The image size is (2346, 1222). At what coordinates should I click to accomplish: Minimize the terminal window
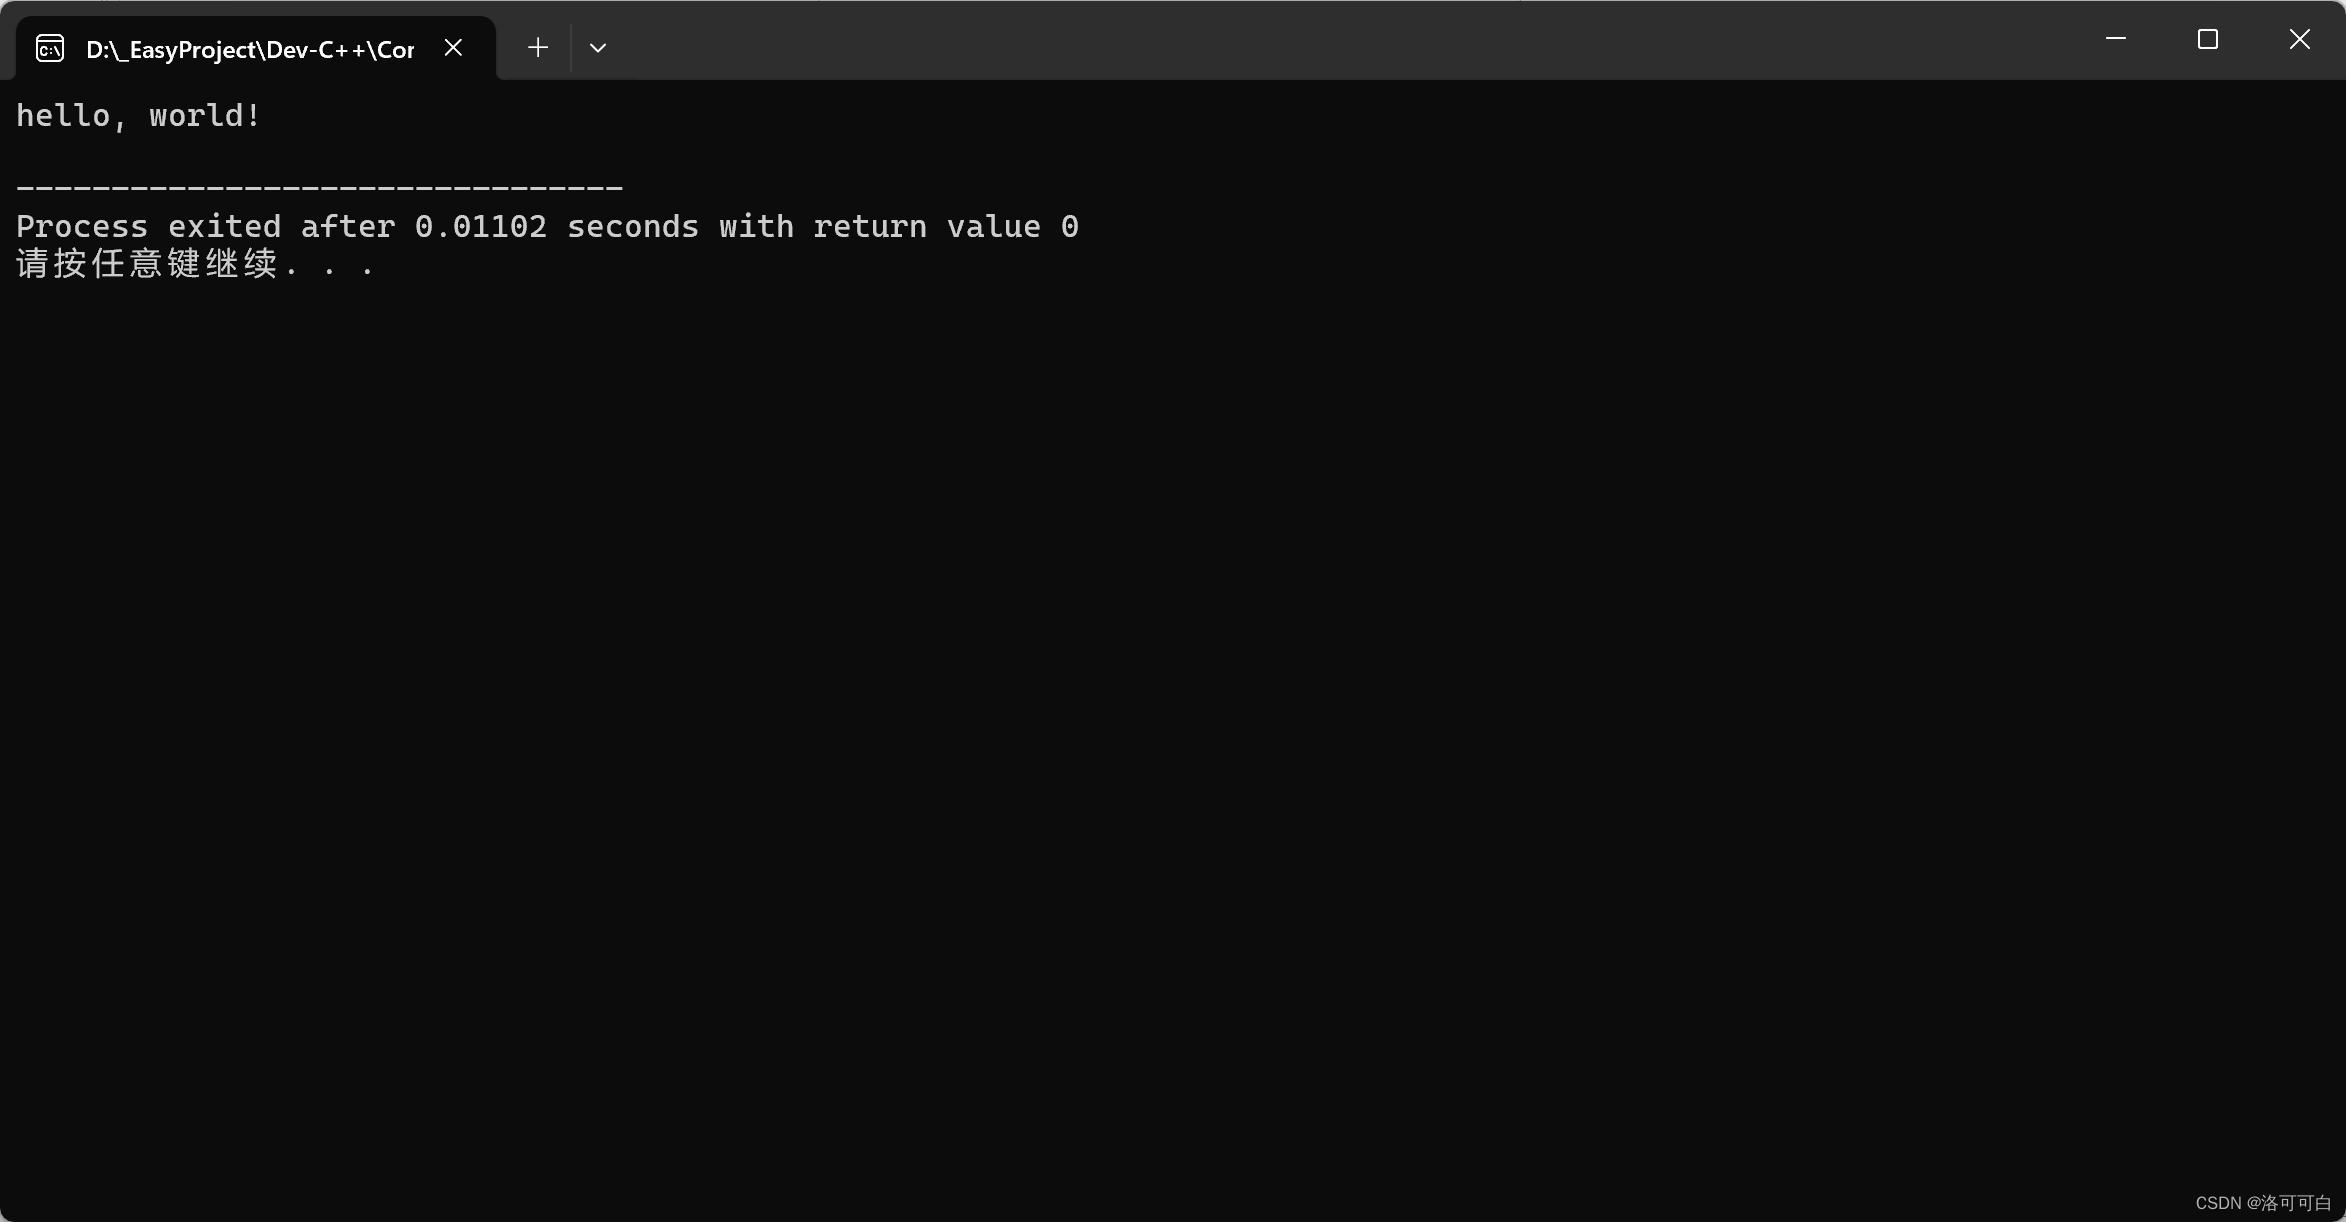(2115, 39)
